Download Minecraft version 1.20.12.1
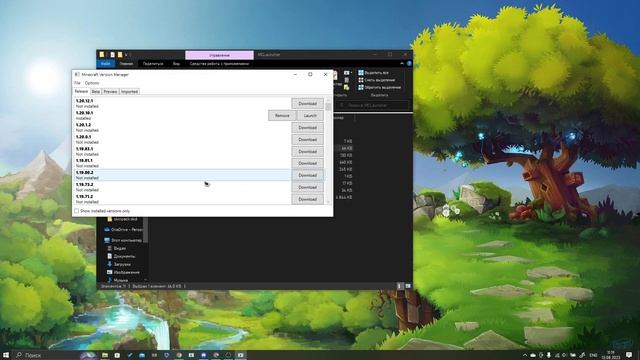The height and width of the screenshot is (360, 640). click(307, 104)
